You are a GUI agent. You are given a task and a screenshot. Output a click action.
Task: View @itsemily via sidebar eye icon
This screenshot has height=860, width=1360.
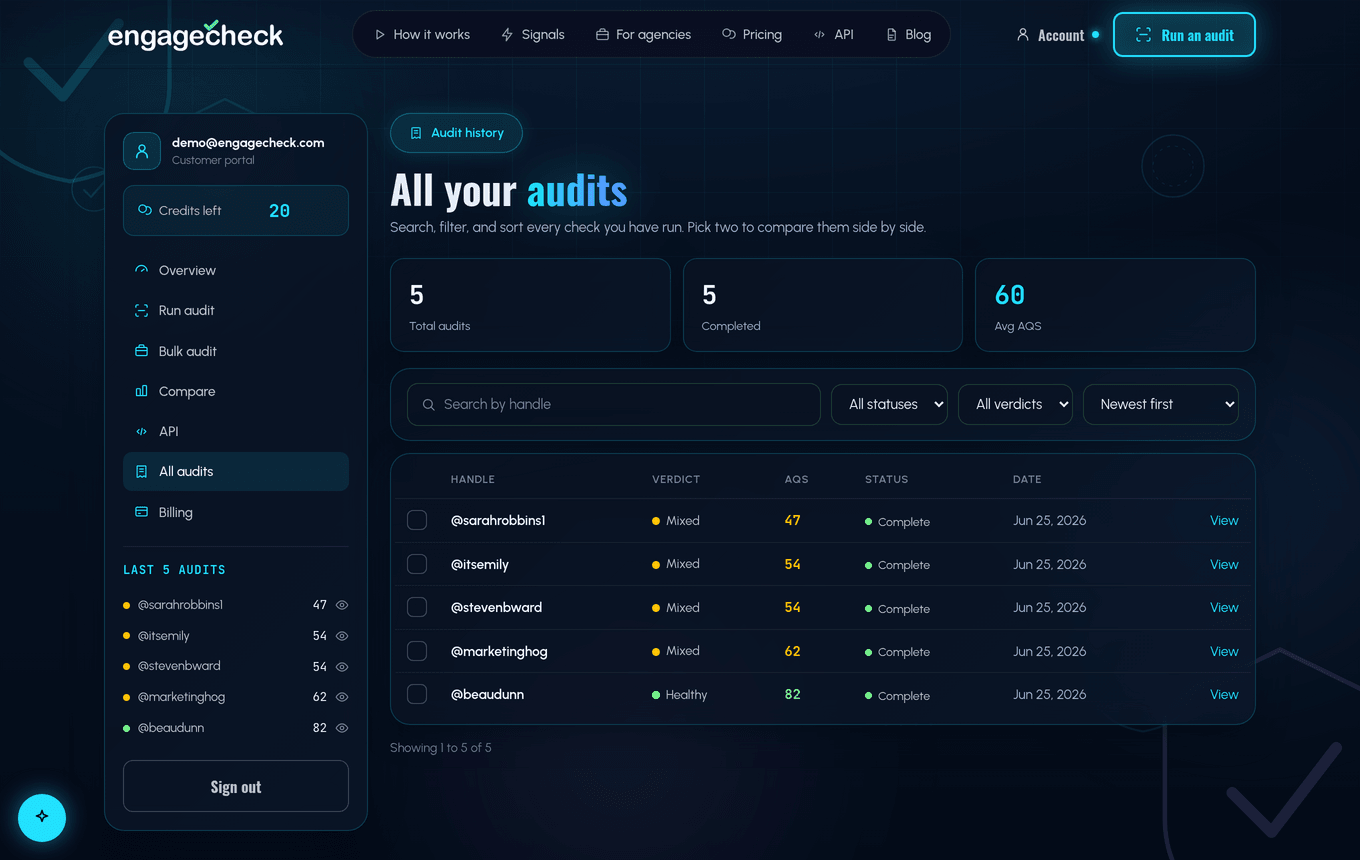point(342,636)
